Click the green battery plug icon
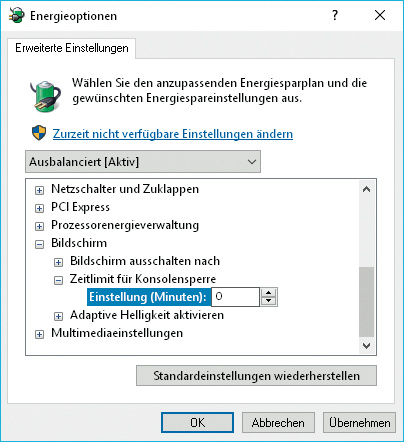 [x=45, y=96]
